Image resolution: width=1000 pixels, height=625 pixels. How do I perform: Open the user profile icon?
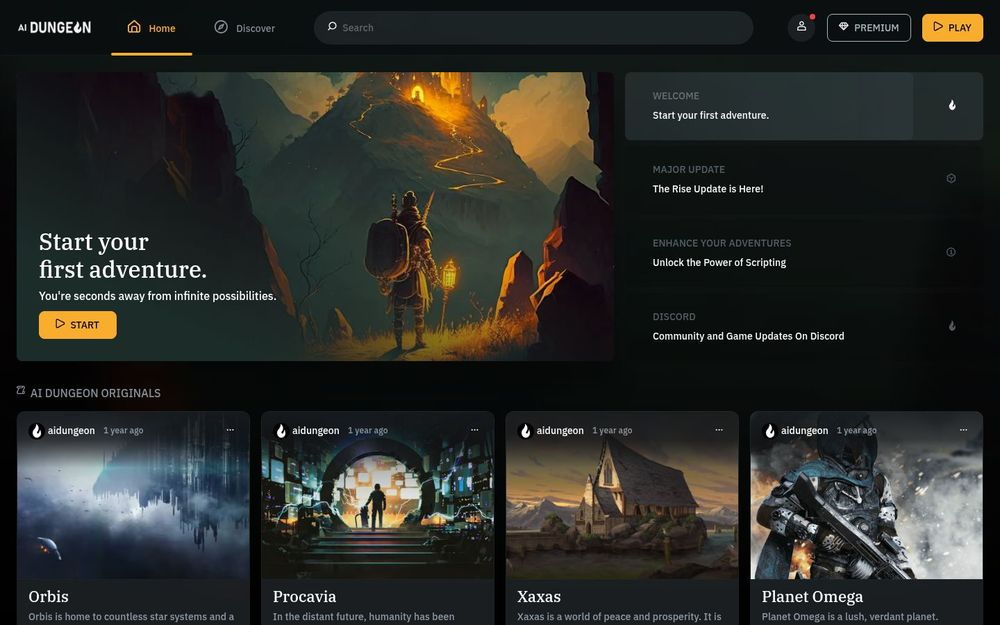coord(801,27)
